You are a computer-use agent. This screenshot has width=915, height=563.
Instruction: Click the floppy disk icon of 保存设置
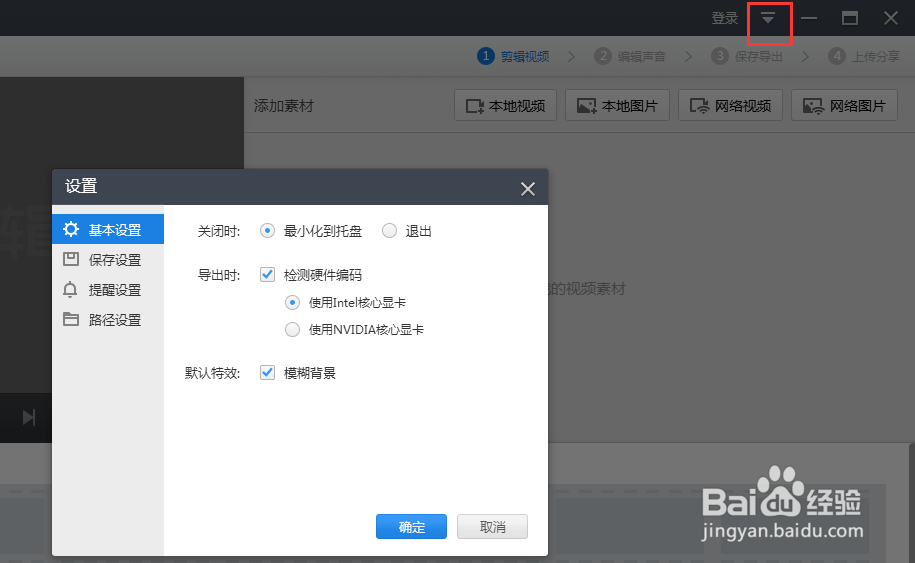pos(71,259)
